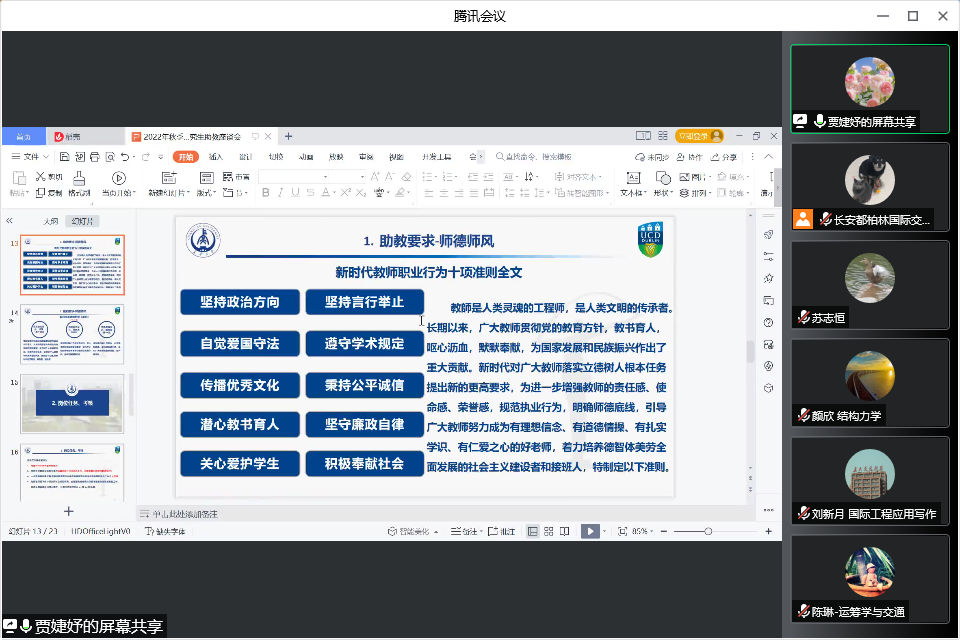Unmute 苏志恒's microphone icon
This screenshot has height=640, width=960.
point(802,318)
